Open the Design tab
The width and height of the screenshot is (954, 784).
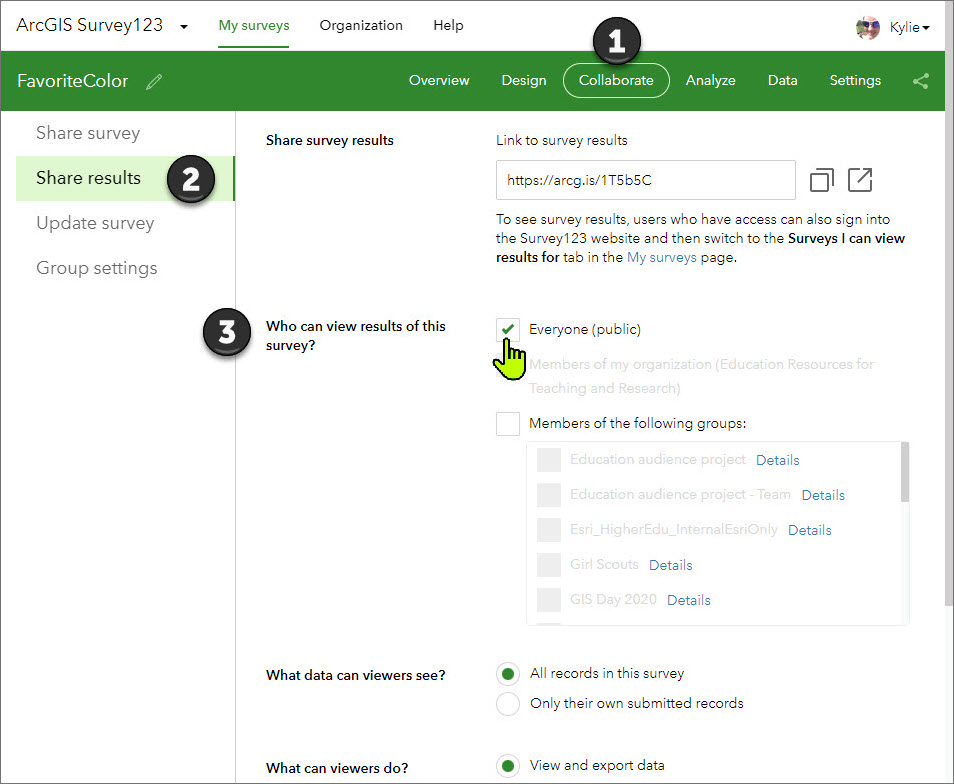coord(524,81)
